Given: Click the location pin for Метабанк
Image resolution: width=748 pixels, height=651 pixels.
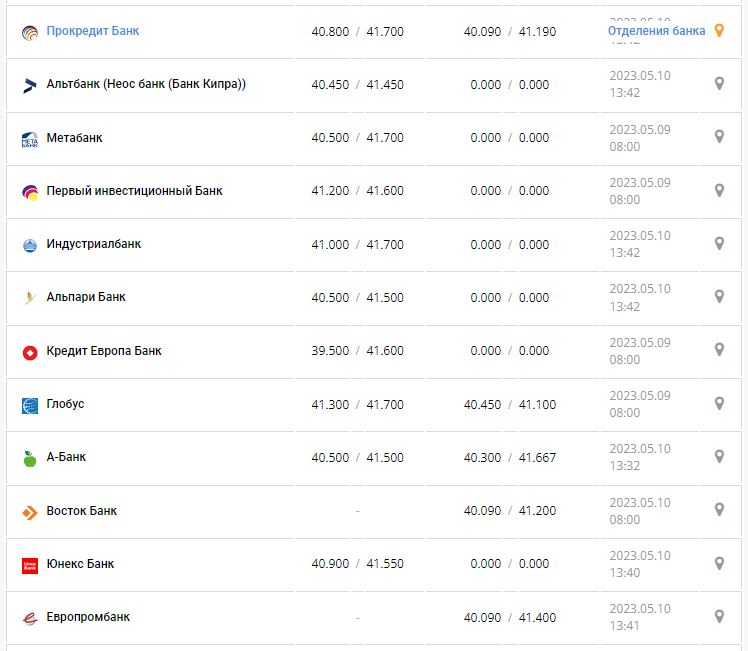Looking at the screenshot, I should coord(718,137).
